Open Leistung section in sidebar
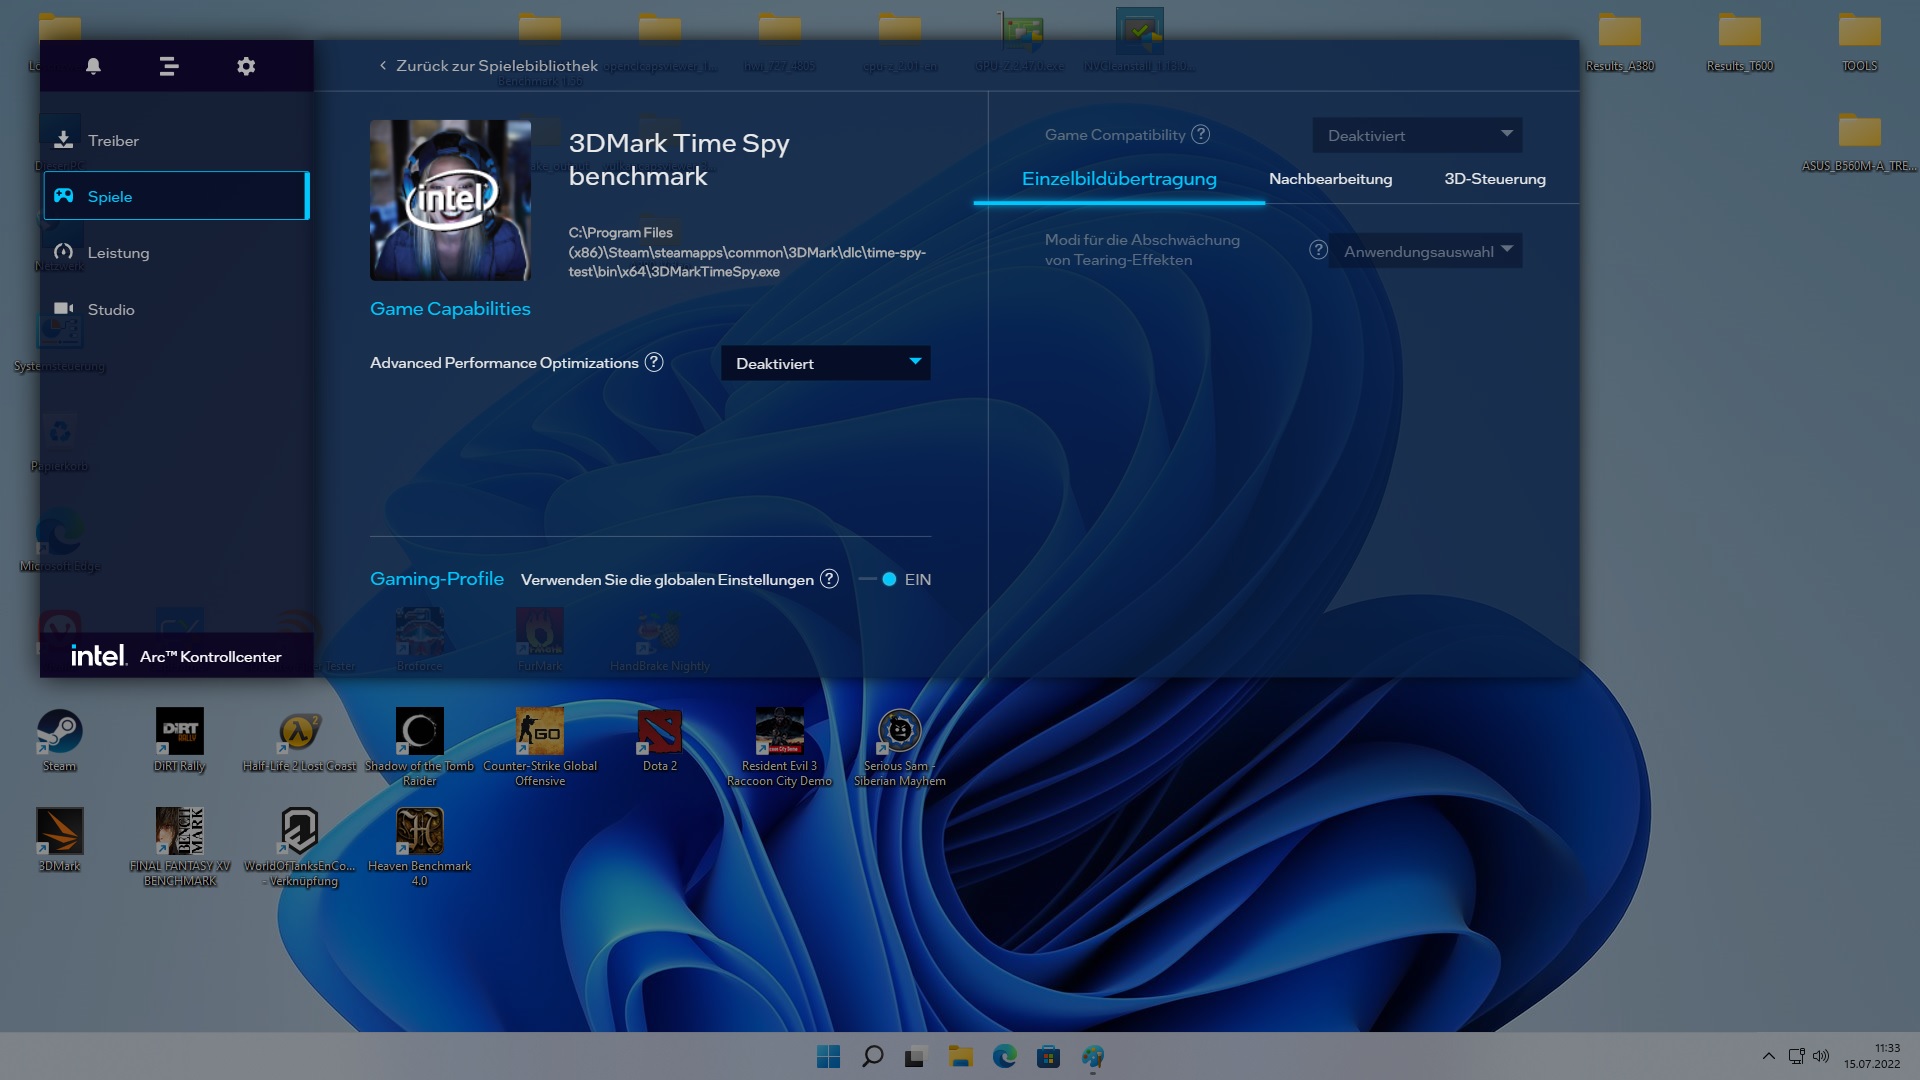 coord(118,253)
